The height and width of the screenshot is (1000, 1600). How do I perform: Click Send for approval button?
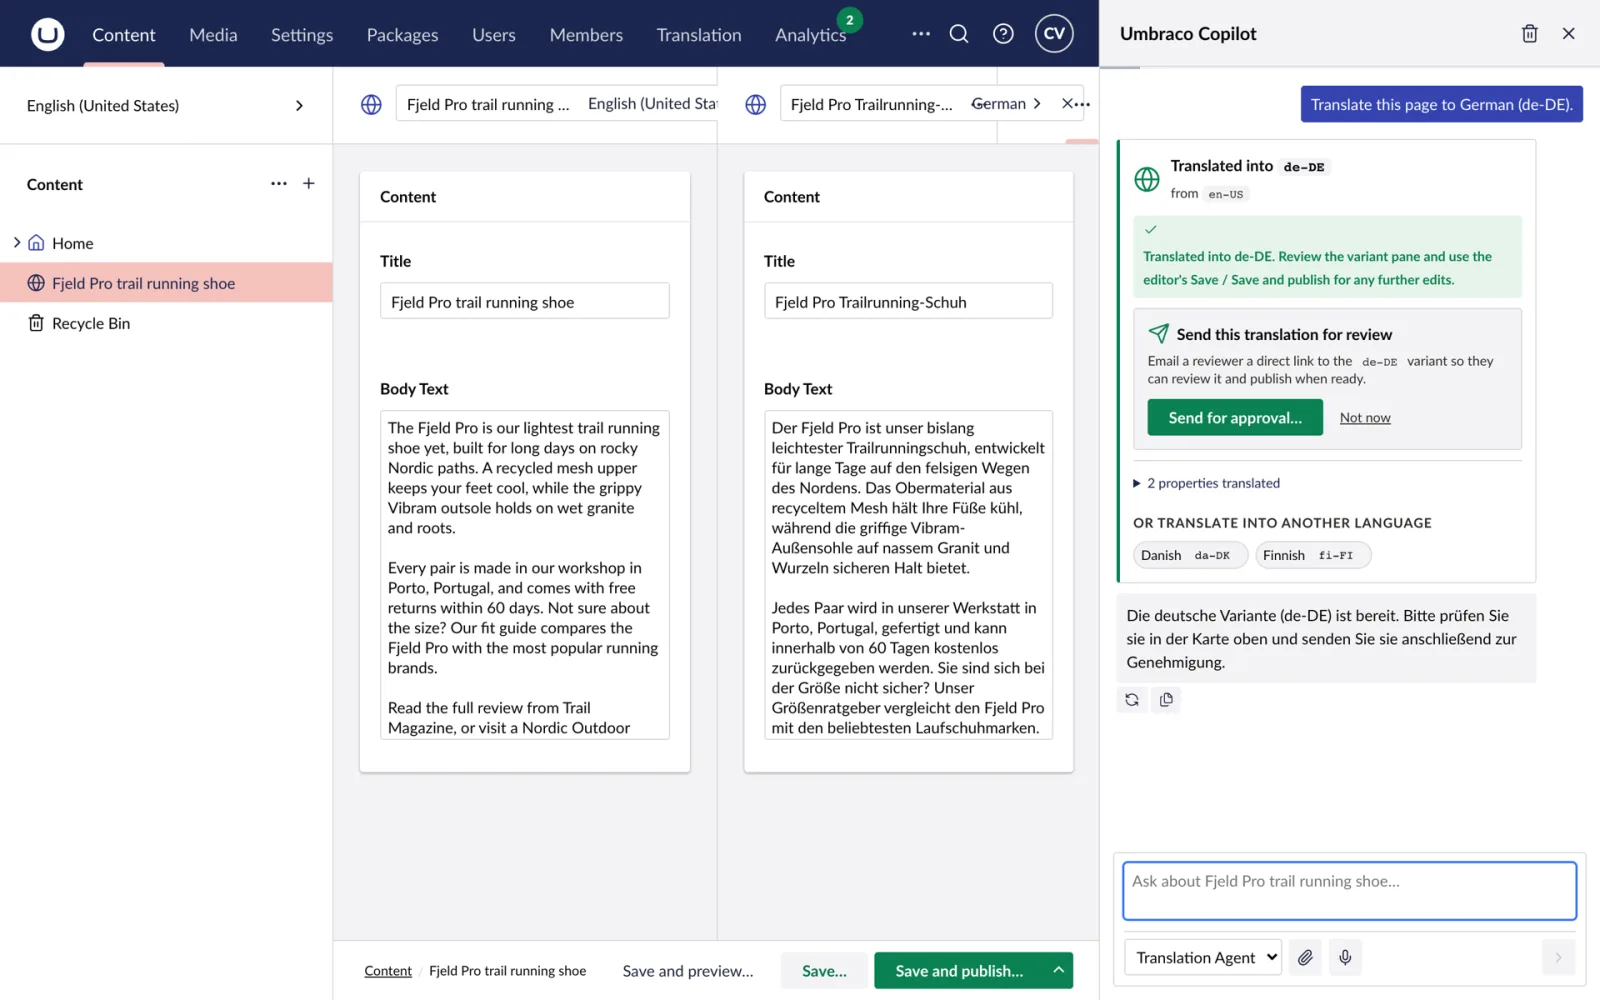(1235, 418)
